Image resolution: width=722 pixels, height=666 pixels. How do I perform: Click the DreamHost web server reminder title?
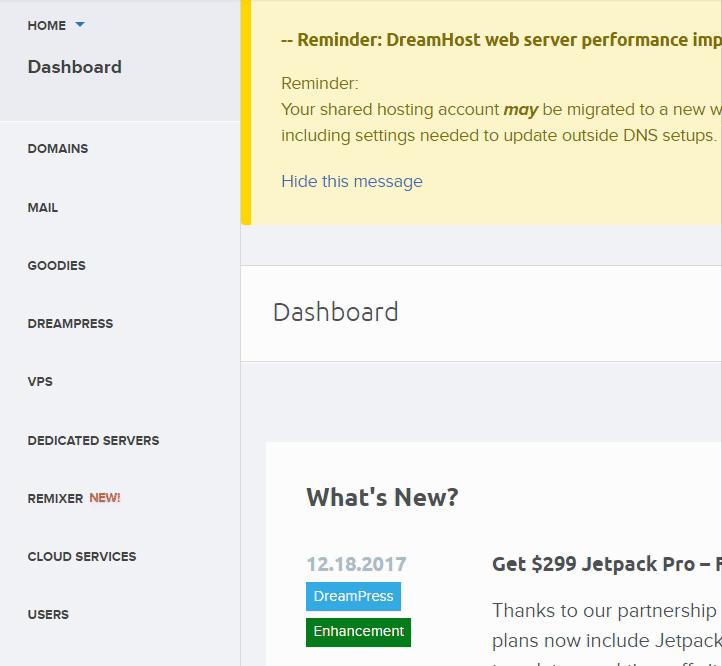click(501, 40)
